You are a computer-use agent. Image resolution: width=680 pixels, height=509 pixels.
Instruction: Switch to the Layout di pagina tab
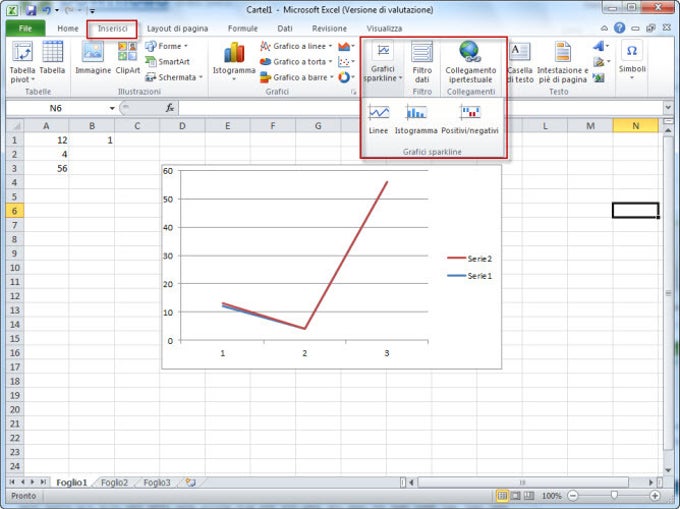[177, 29]
